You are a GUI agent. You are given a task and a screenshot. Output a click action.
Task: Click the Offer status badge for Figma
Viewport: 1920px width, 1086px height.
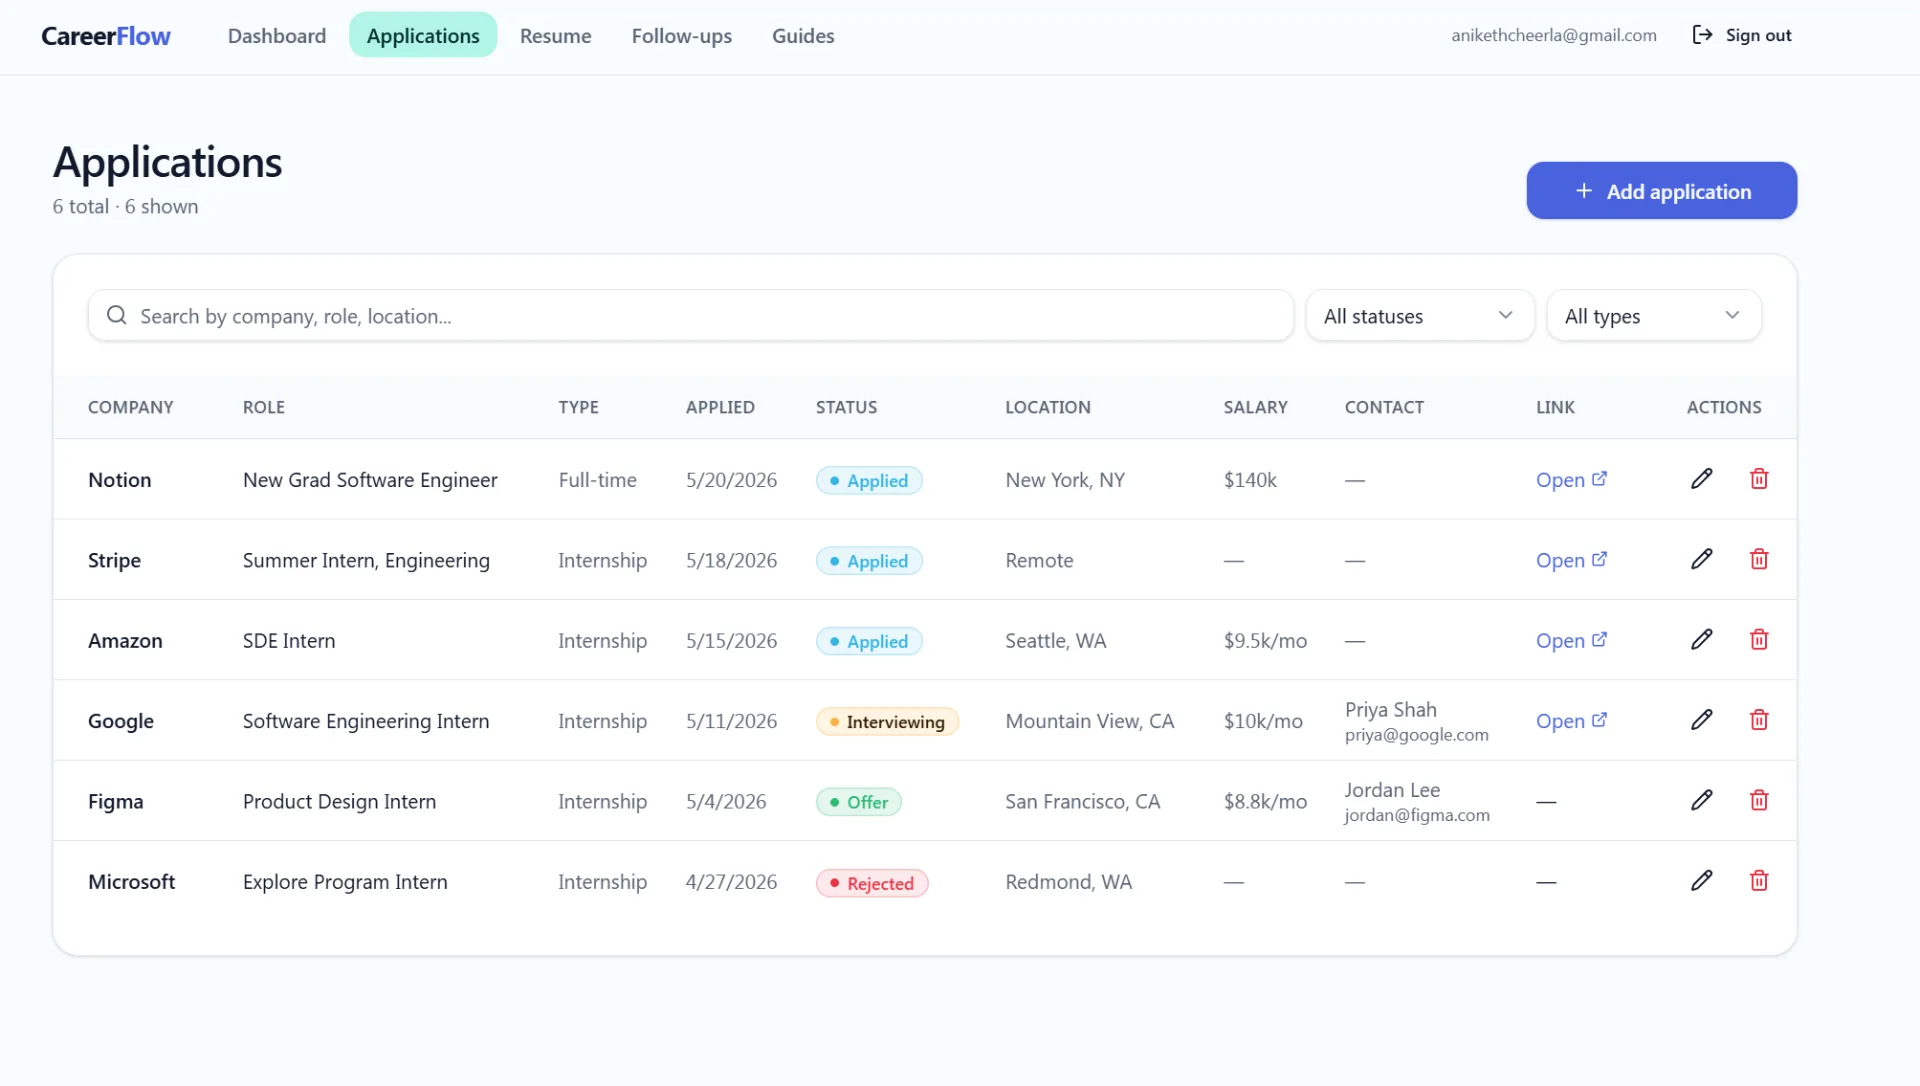pos(858,802)
